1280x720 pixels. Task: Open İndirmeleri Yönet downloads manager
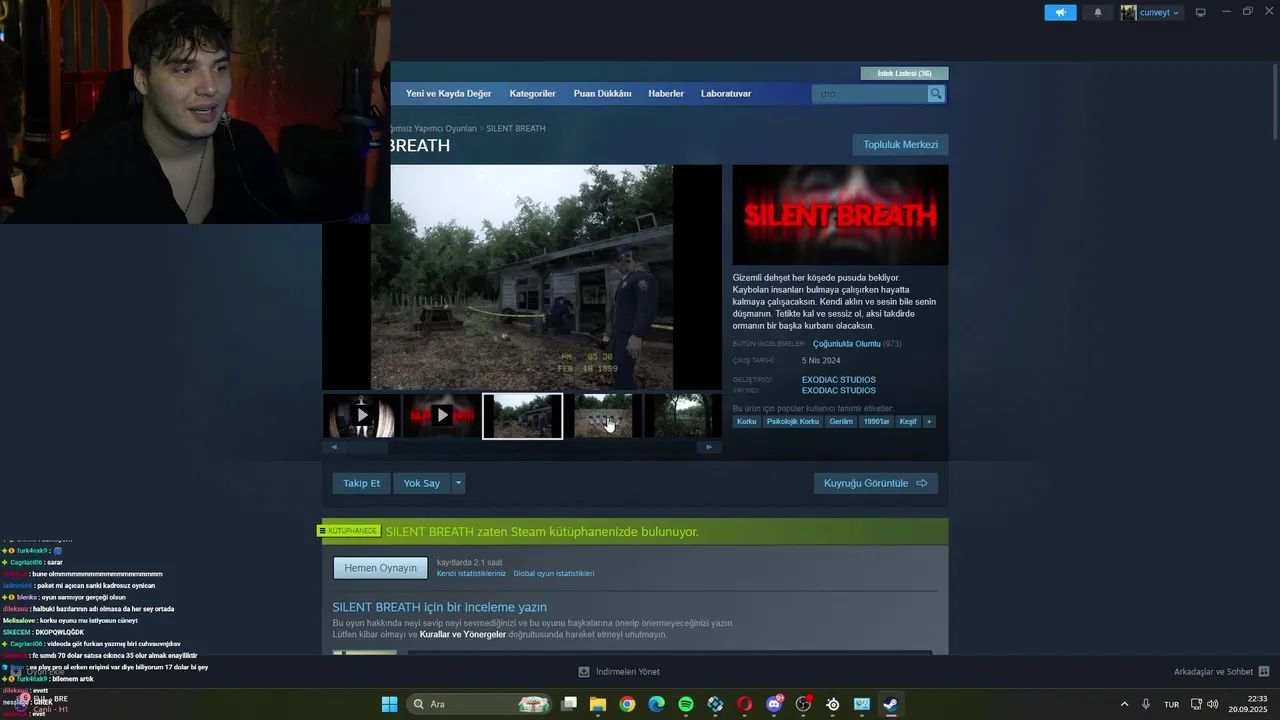click(619, 672)
